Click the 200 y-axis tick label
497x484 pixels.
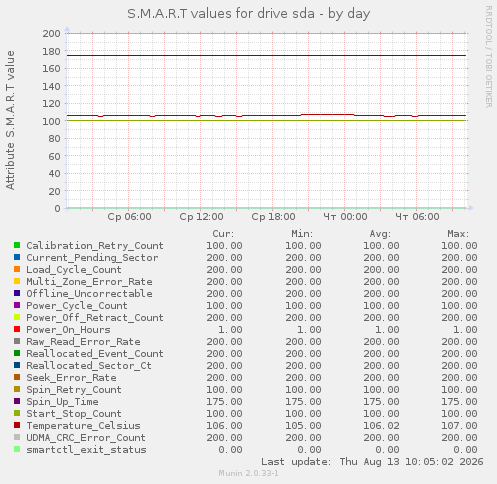pyautogui.click(x=51, y=33)
